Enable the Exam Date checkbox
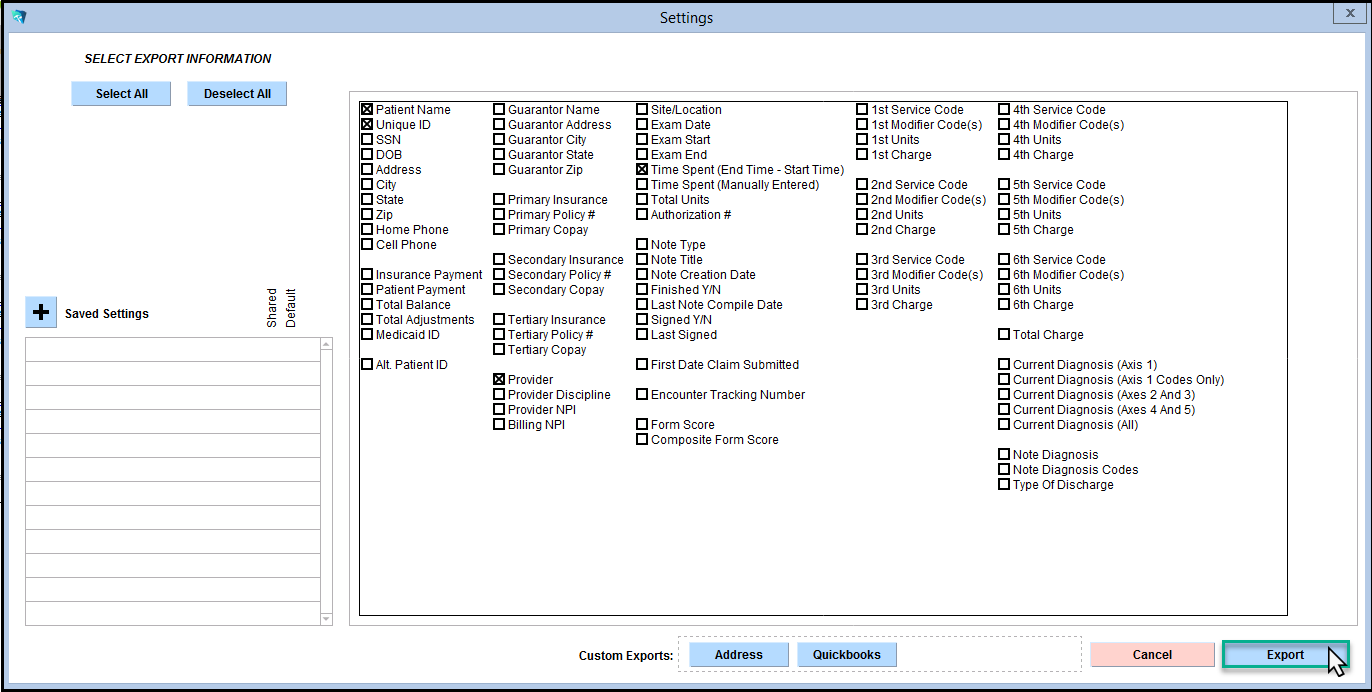The image size is (1372, 692). (642, 125)
